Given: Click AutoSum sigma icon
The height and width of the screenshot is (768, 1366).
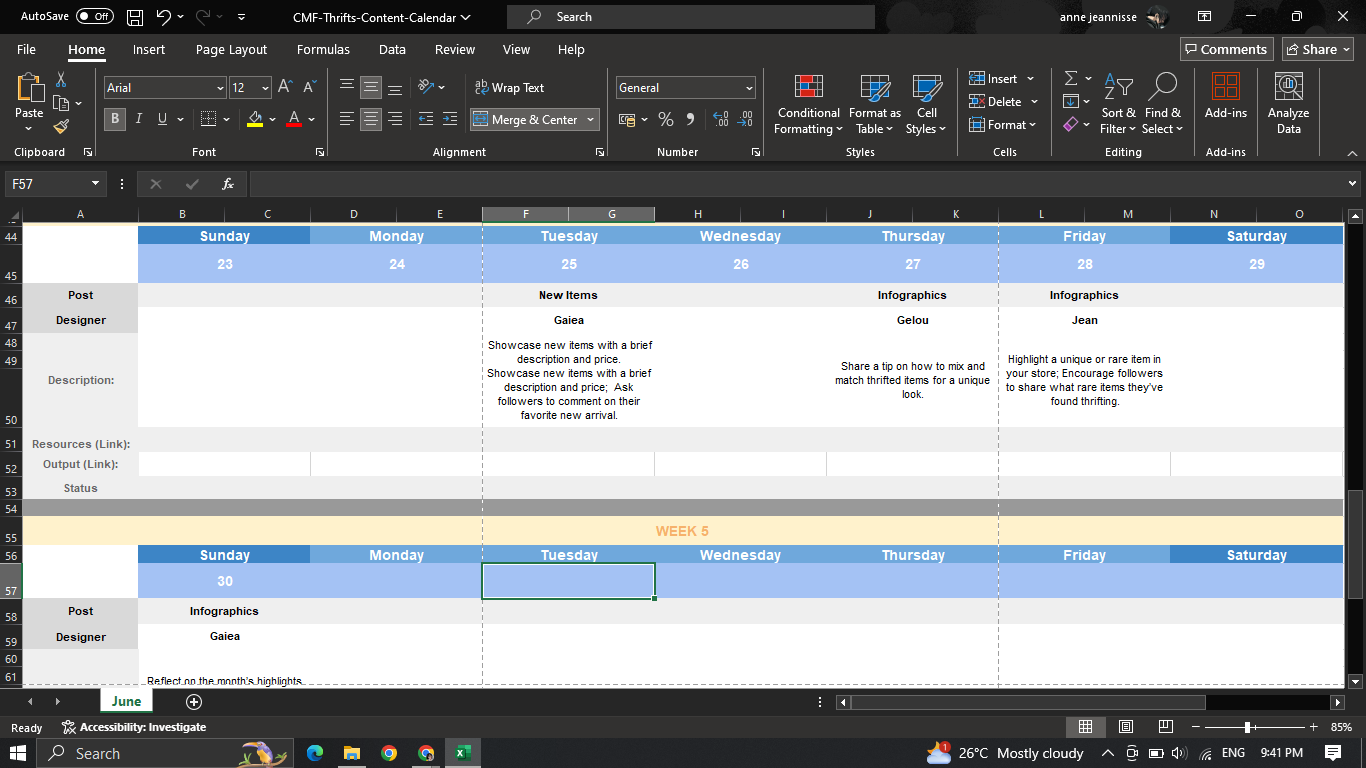Looking at the screenshot, I should pyautogui.click(x=1071, y=78).
